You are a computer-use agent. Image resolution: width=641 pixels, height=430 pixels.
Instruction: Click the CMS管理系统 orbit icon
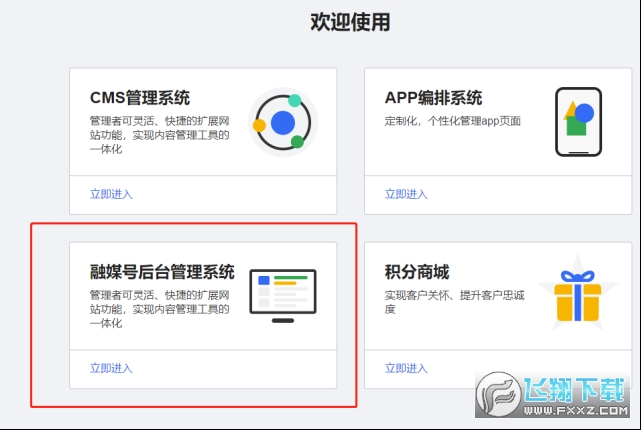coord(283,122)
